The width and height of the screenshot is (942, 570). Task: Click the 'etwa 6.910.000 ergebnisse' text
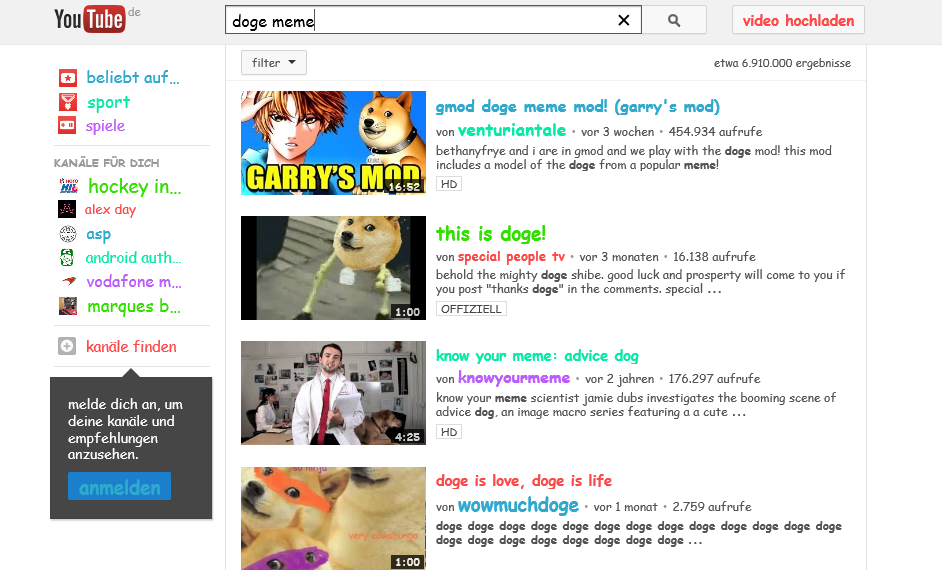tap(782, 63)
